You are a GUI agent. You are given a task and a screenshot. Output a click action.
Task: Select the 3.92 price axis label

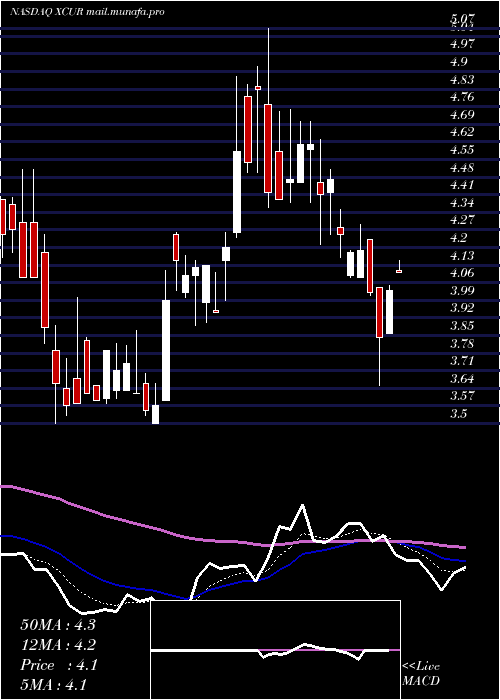coord(464,308)
